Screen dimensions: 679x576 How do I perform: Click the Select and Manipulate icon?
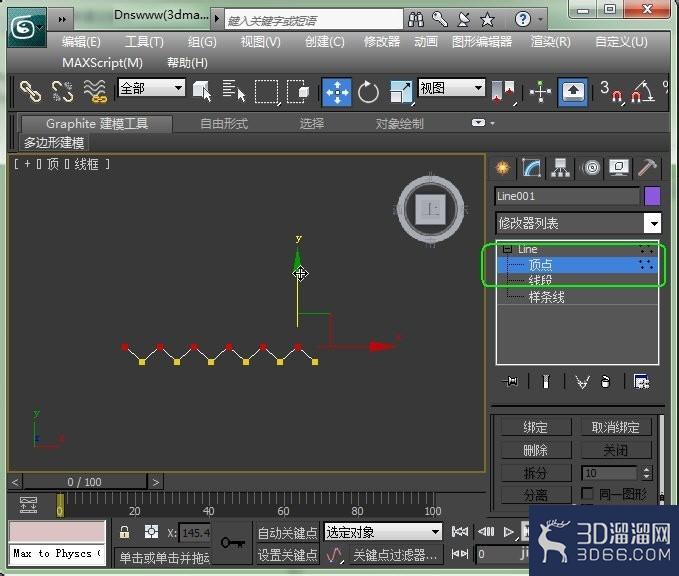pyautogui.click(x=540, y=92)
